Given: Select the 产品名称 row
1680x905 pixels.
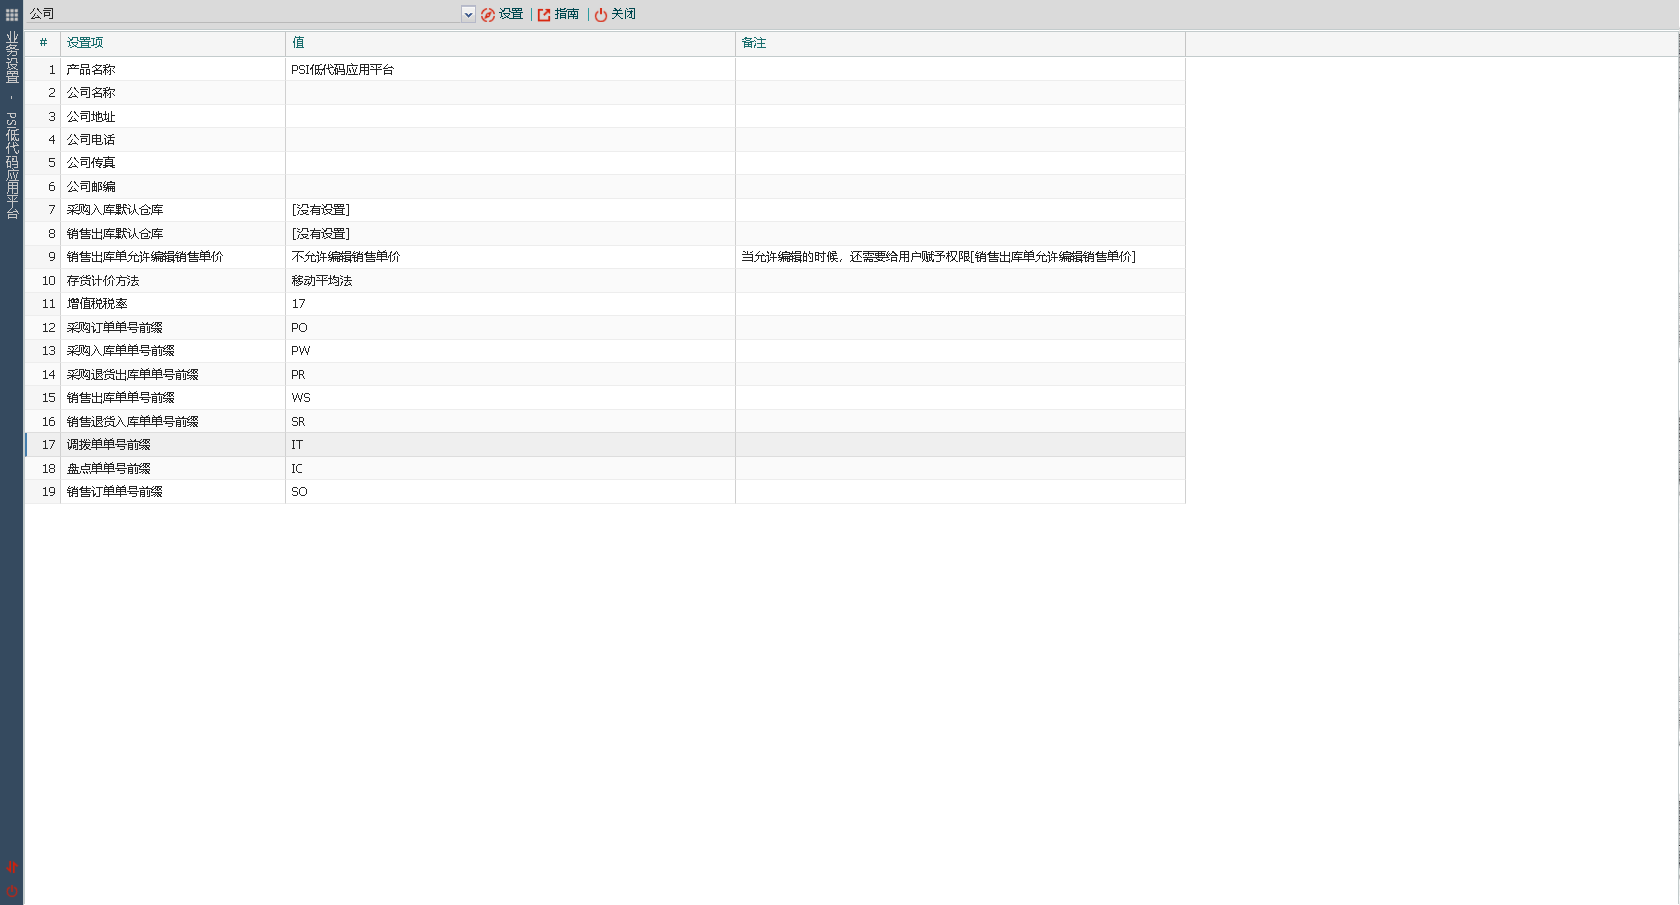Looking at the screenshot, I should [x=91, y=70].
